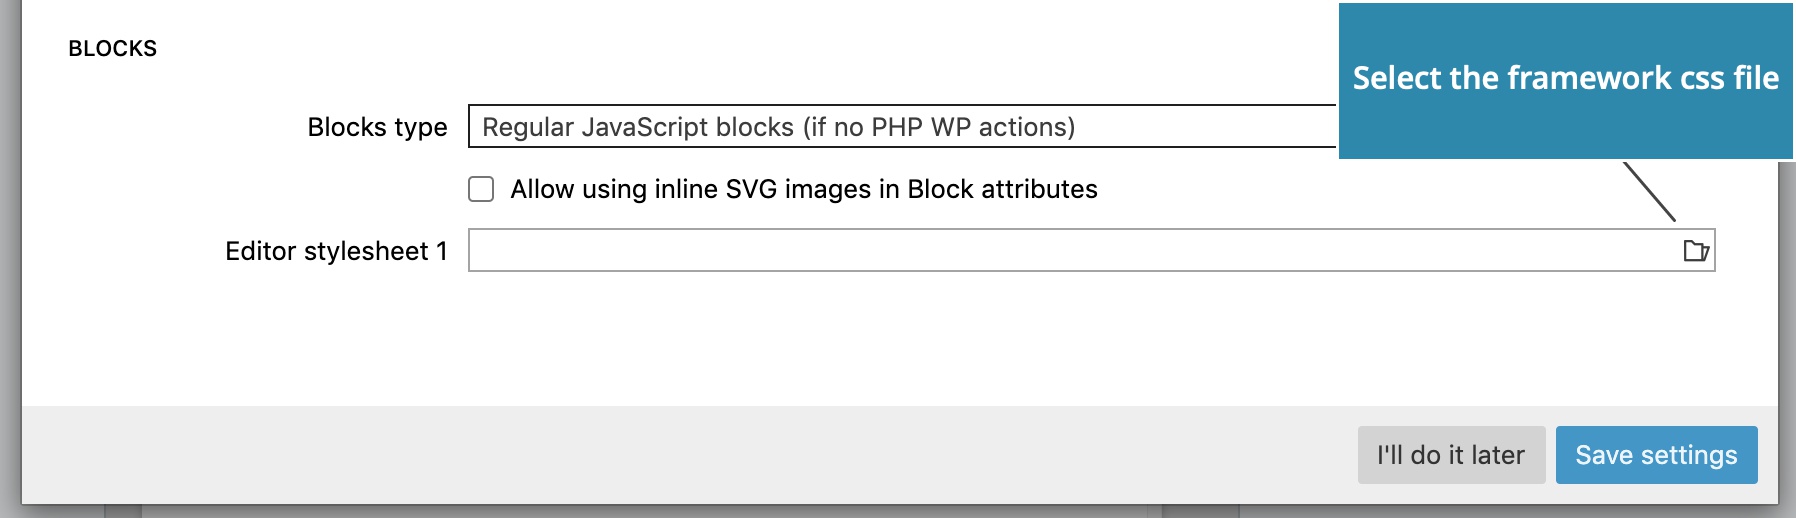Image resolution: width=1796 pixels, height=518 pixels.
Task: Click the teal framework css hint box
Action: point(1566,81)
